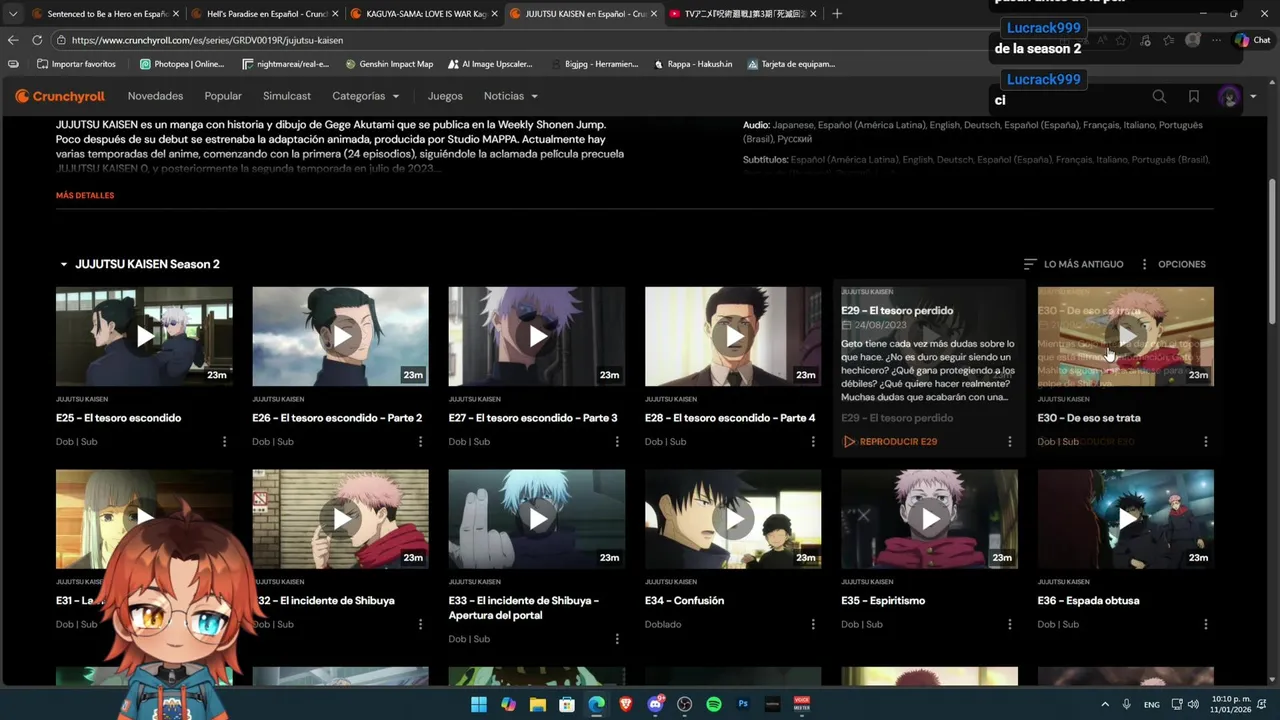The image size is (1280, 720).
Task: Open the Copilot Chat button in Edge
Action: (1252, 40)
